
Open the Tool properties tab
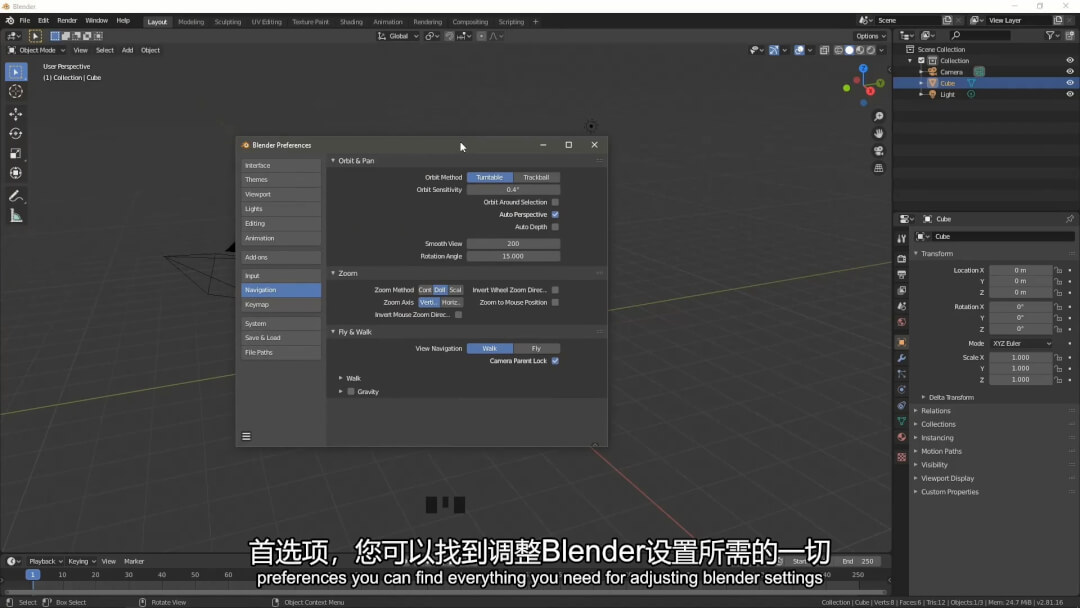coord(902,238)
